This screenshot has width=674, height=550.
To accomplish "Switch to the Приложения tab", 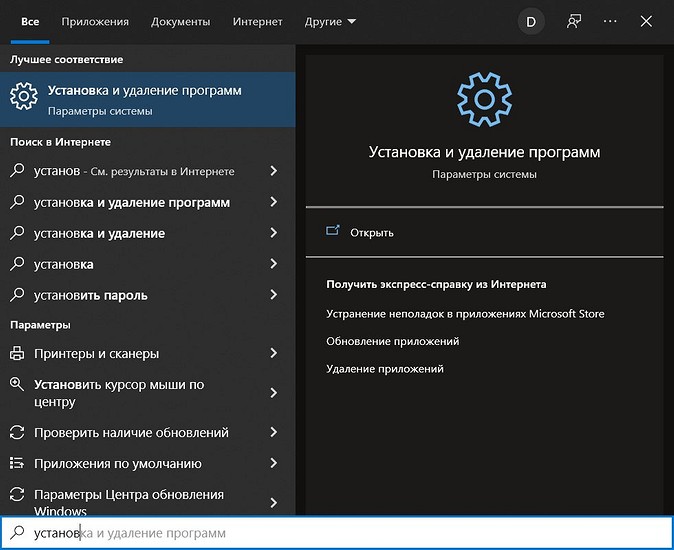I will (95, 21).
